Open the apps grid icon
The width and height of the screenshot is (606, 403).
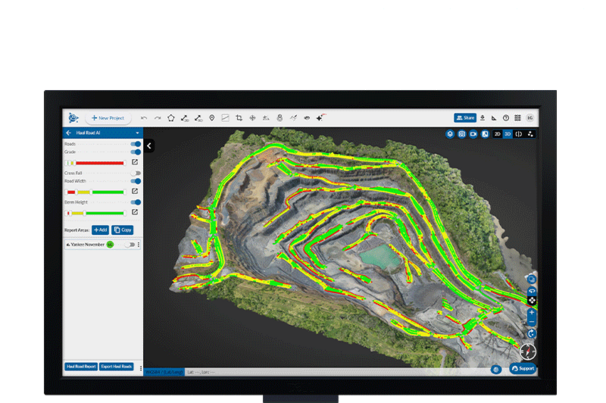tap(517, 118)
